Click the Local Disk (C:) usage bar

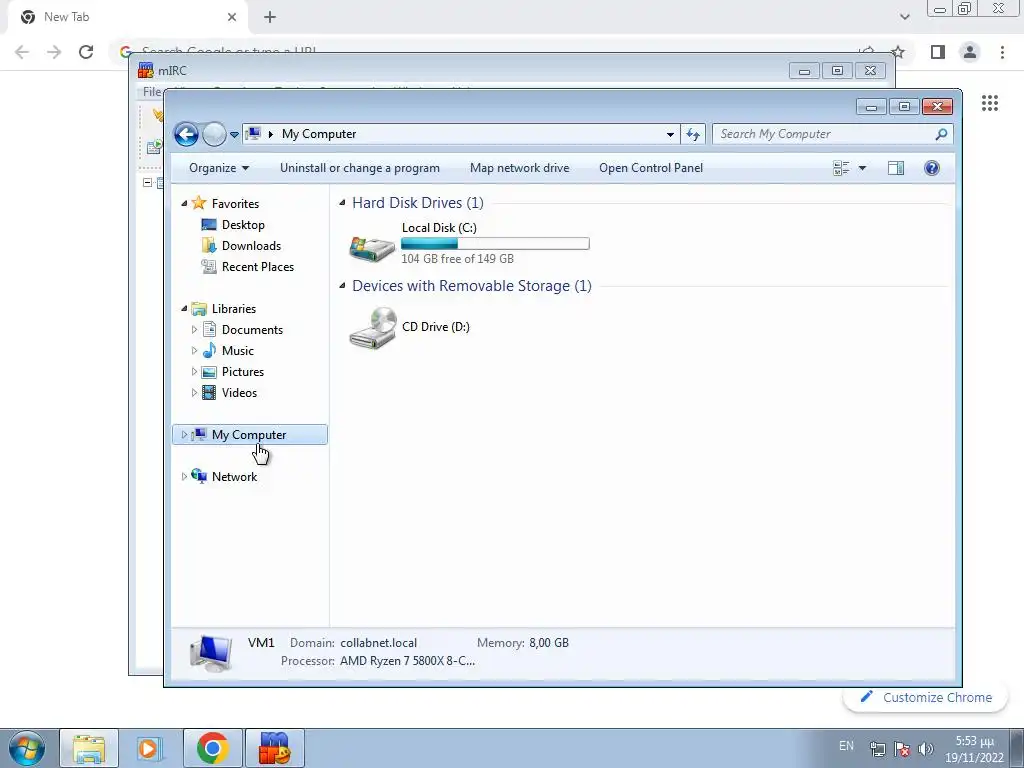click(495, 244)
